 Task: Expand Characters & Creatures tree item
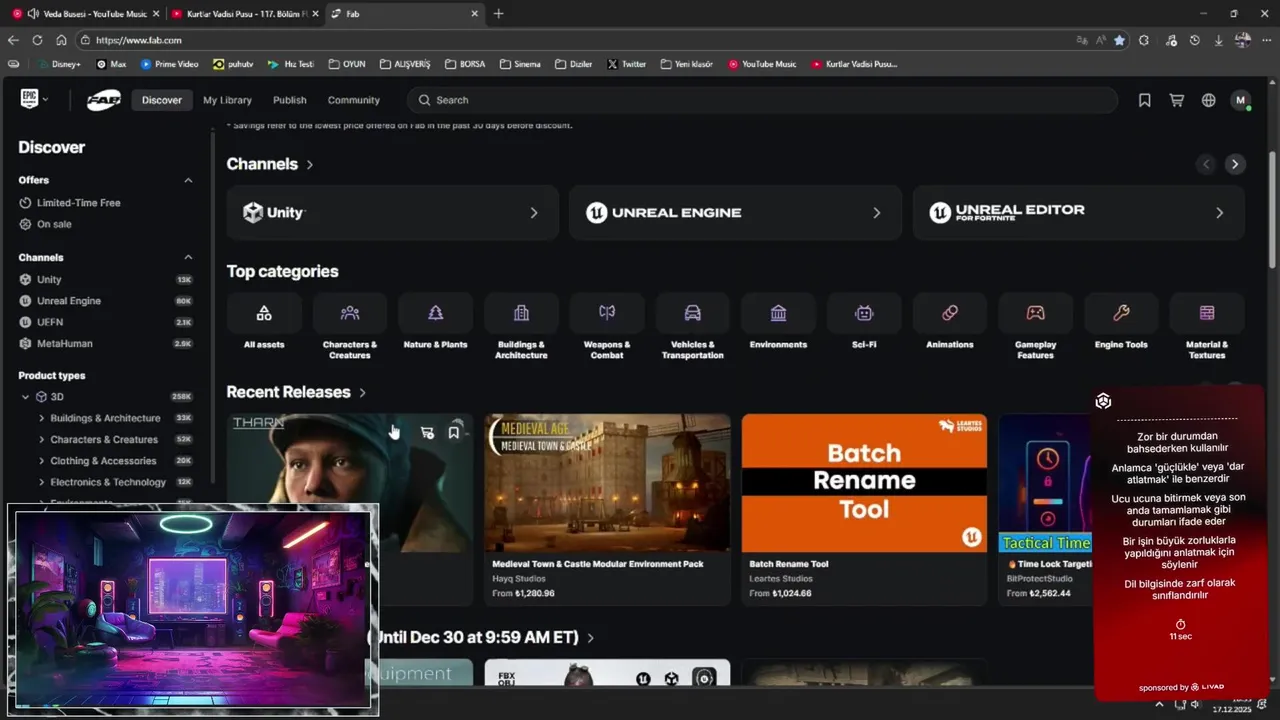click(41, 439)
